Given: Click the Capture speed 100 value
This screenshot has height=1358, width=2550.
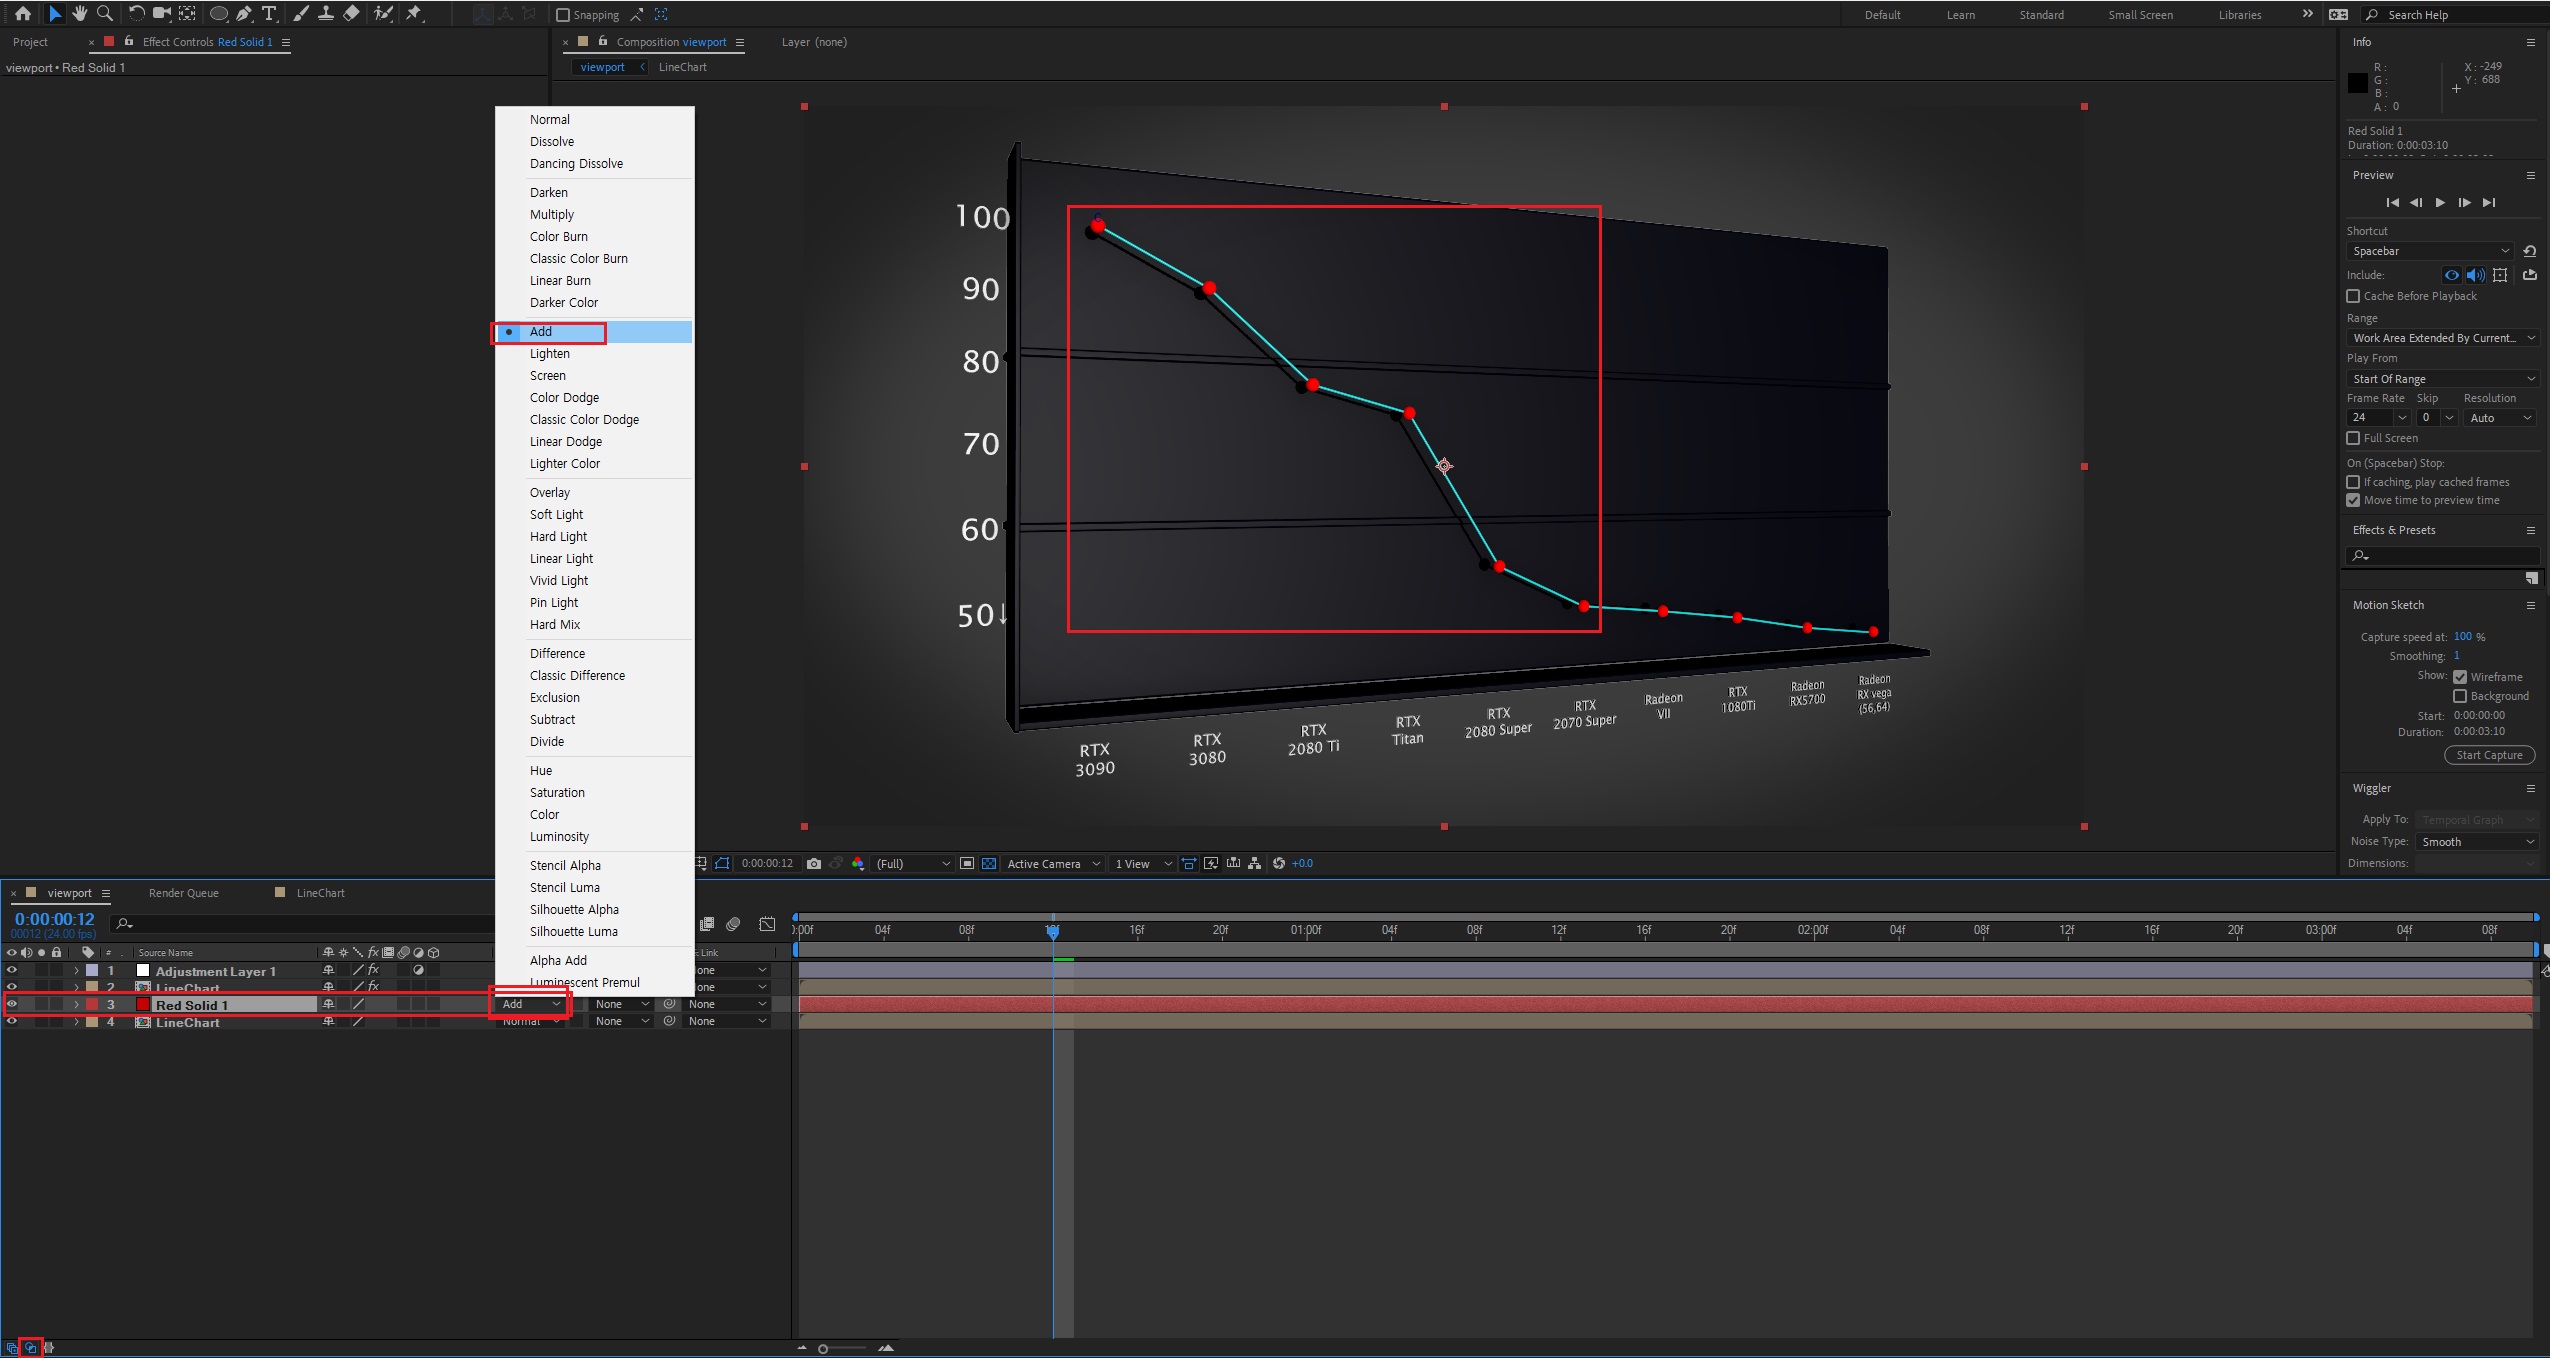Looking at the screenshot, I should pos(2462,637).
